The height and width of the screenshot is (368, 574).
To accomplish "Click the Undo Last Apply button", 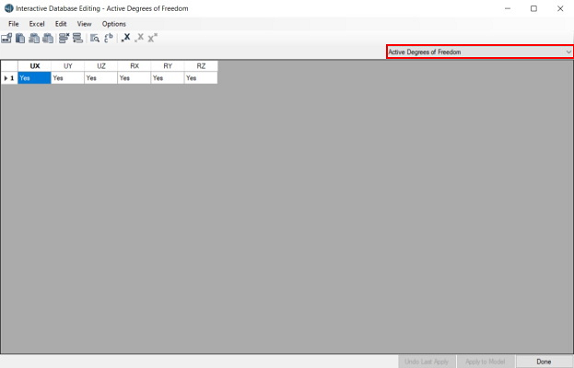I will pos(427,361).
